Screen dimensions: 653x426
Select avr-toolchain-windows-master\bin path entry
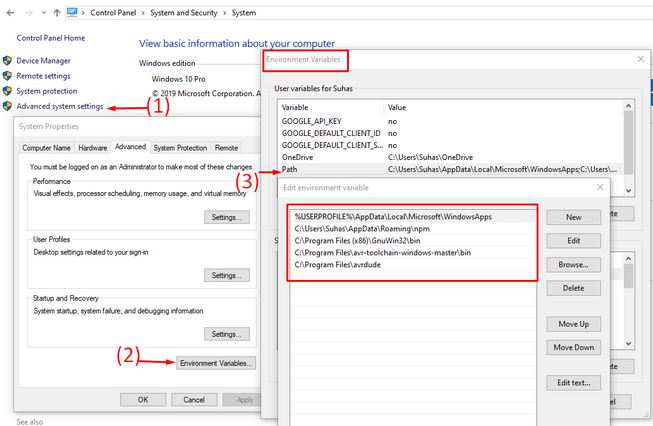(x=413, y=253)
